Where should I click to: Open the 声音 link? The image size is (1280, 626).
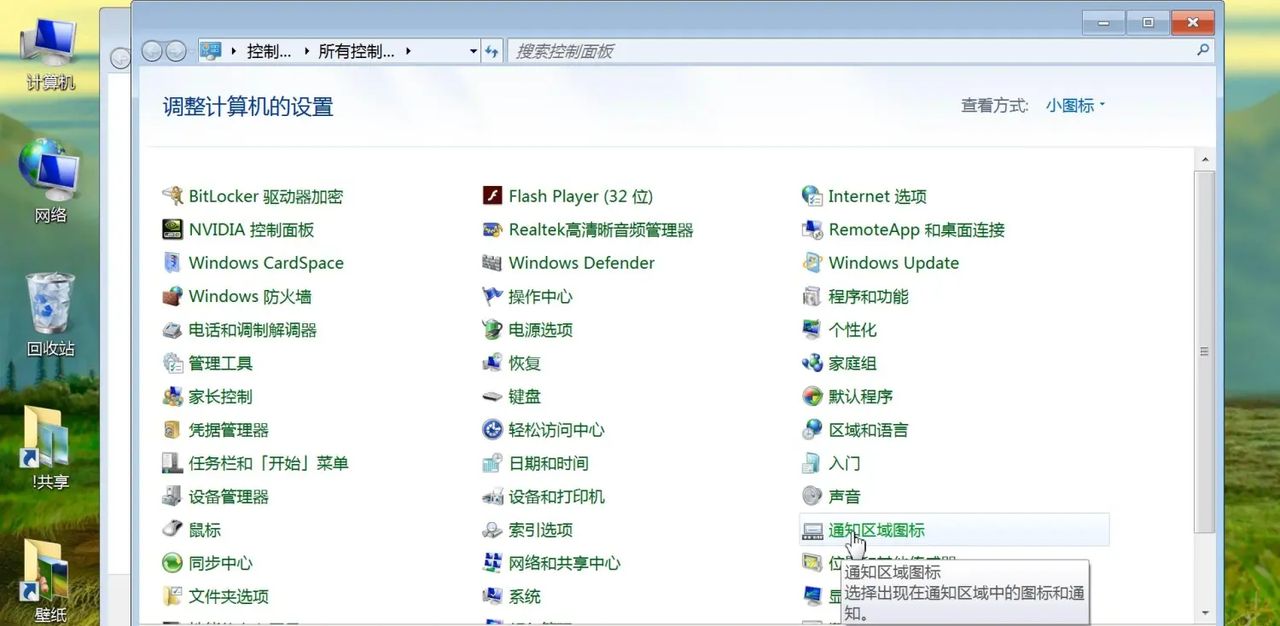pyautogui.click(x=844, y=496)
